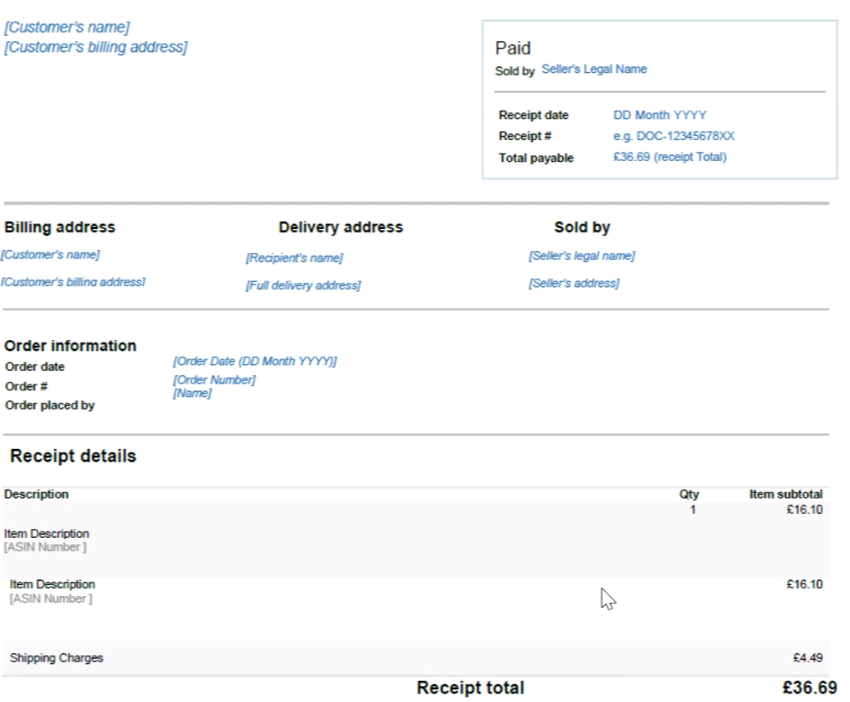Select the Qty column header
This screenshot has width=850, height=702.
(x=689, y=494)
